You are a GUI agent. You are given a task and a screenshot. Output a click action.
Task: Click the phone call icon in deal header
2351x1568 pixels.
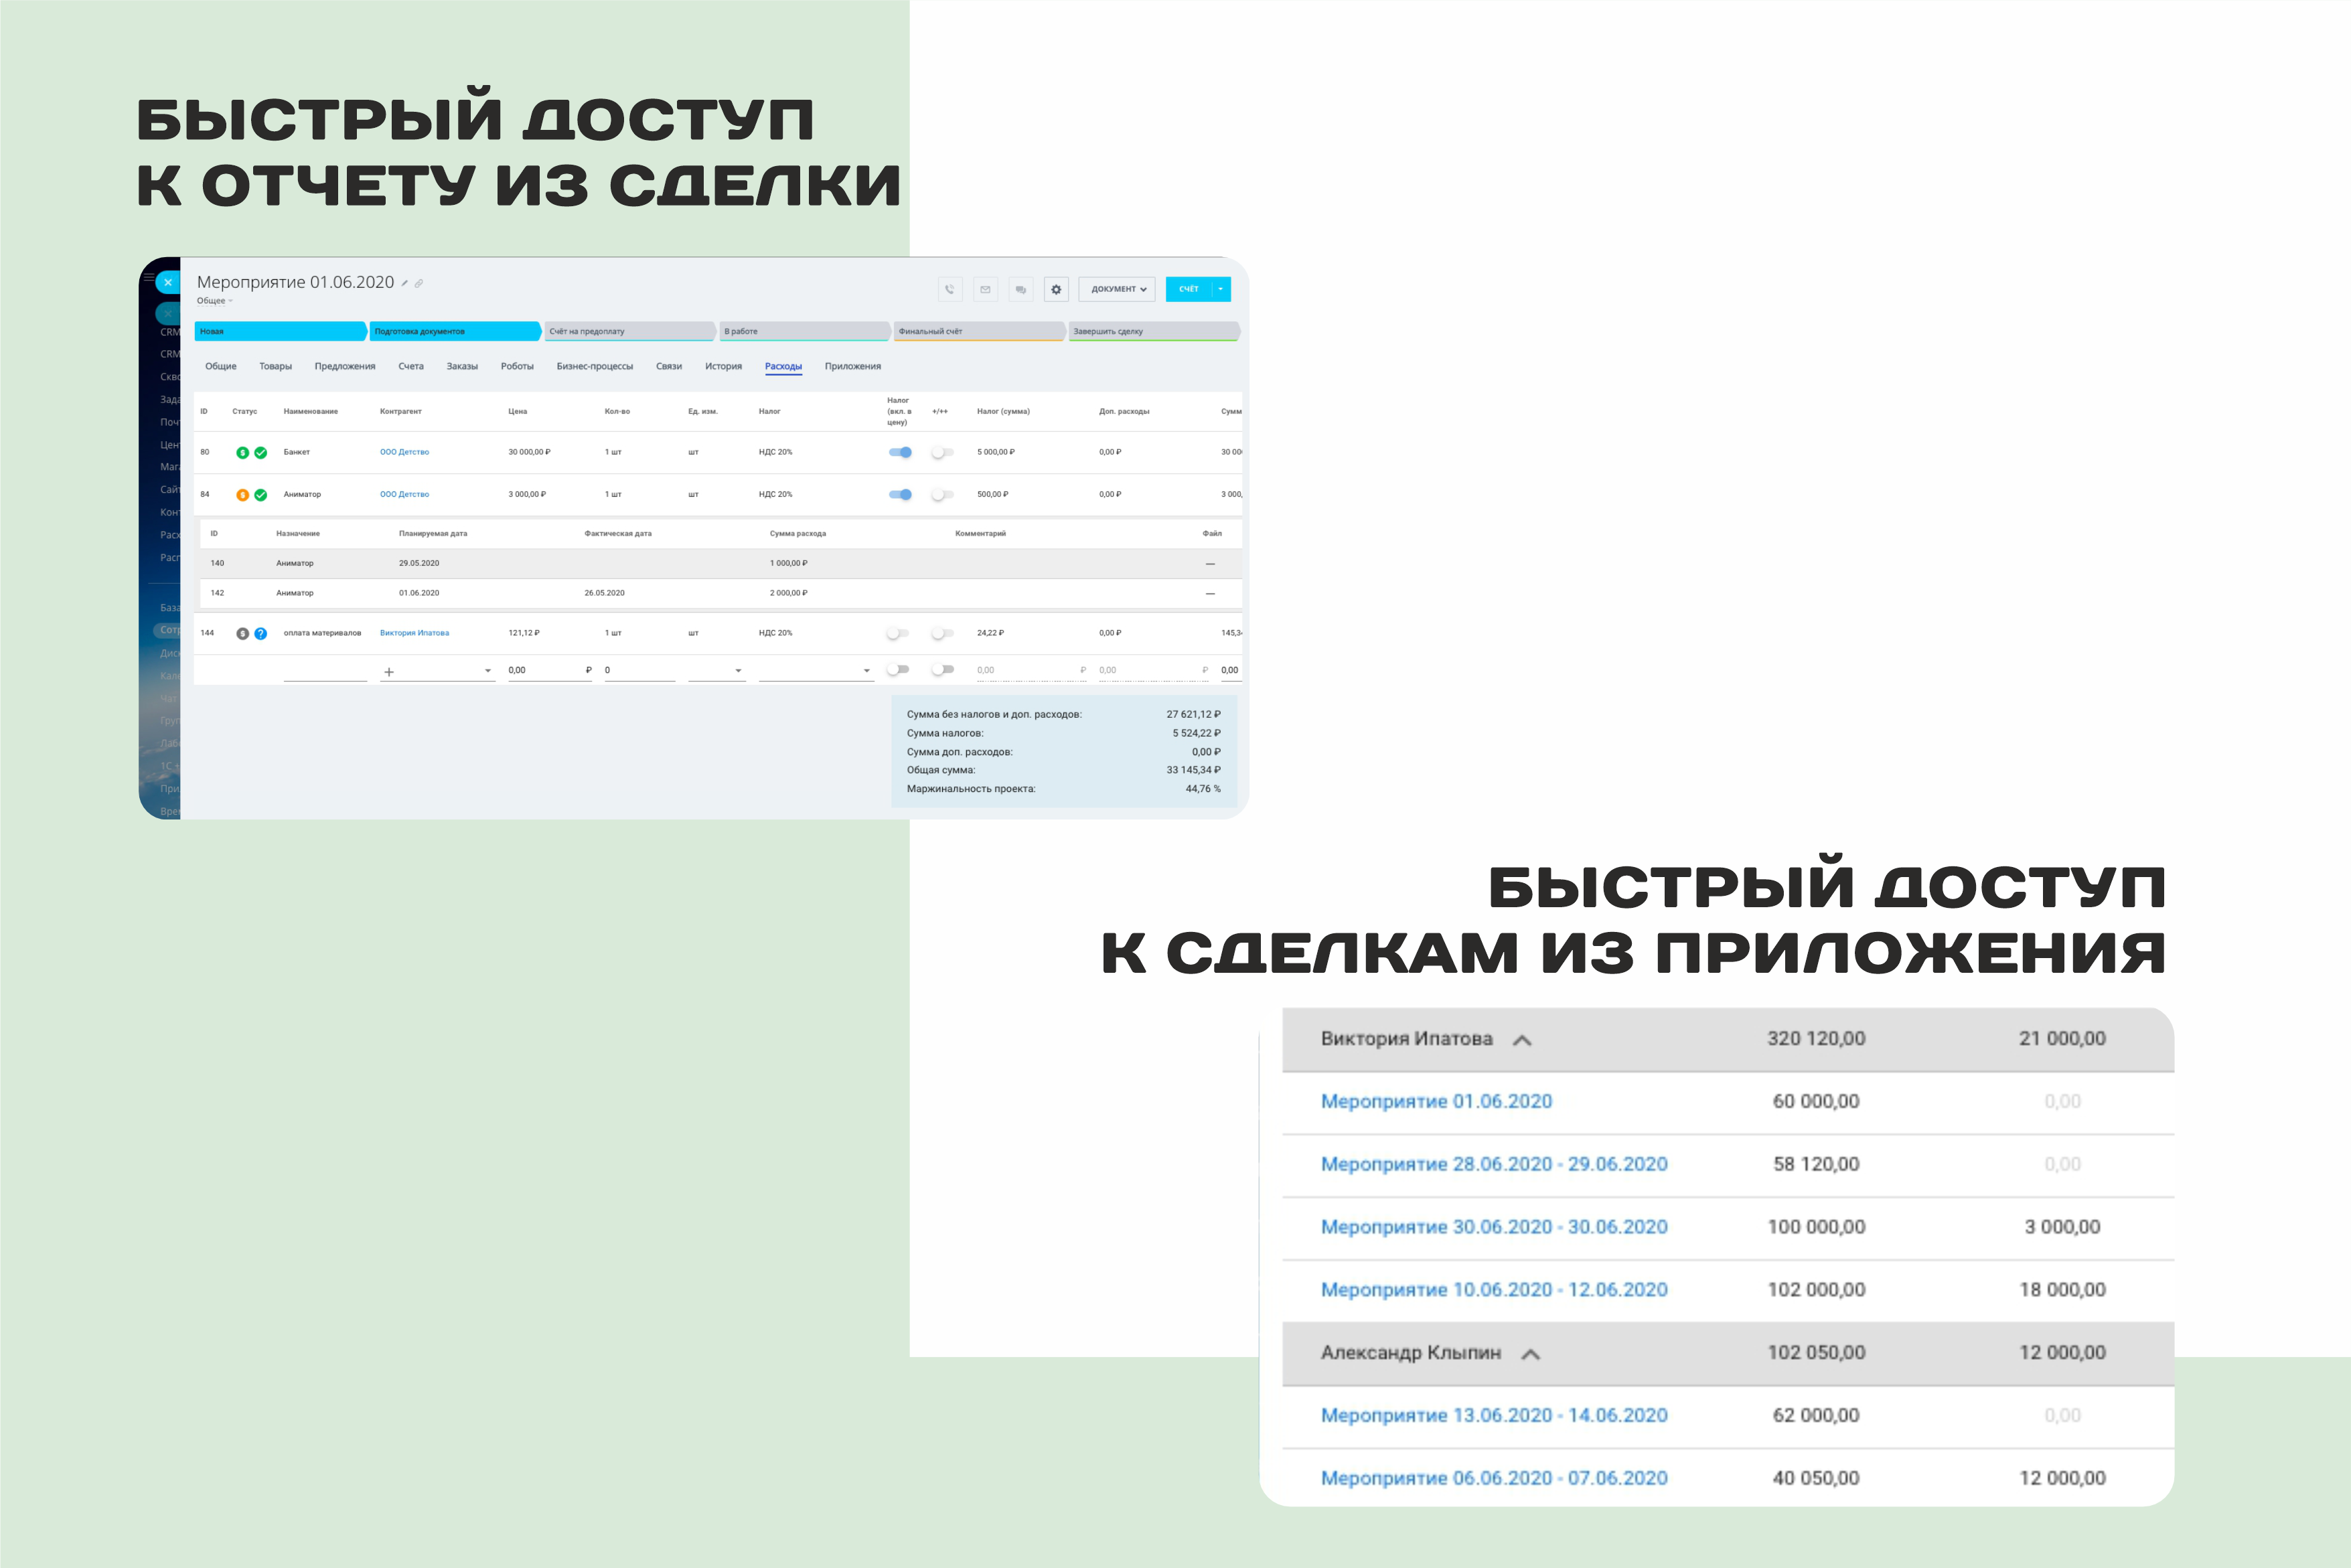pos(949,290)
